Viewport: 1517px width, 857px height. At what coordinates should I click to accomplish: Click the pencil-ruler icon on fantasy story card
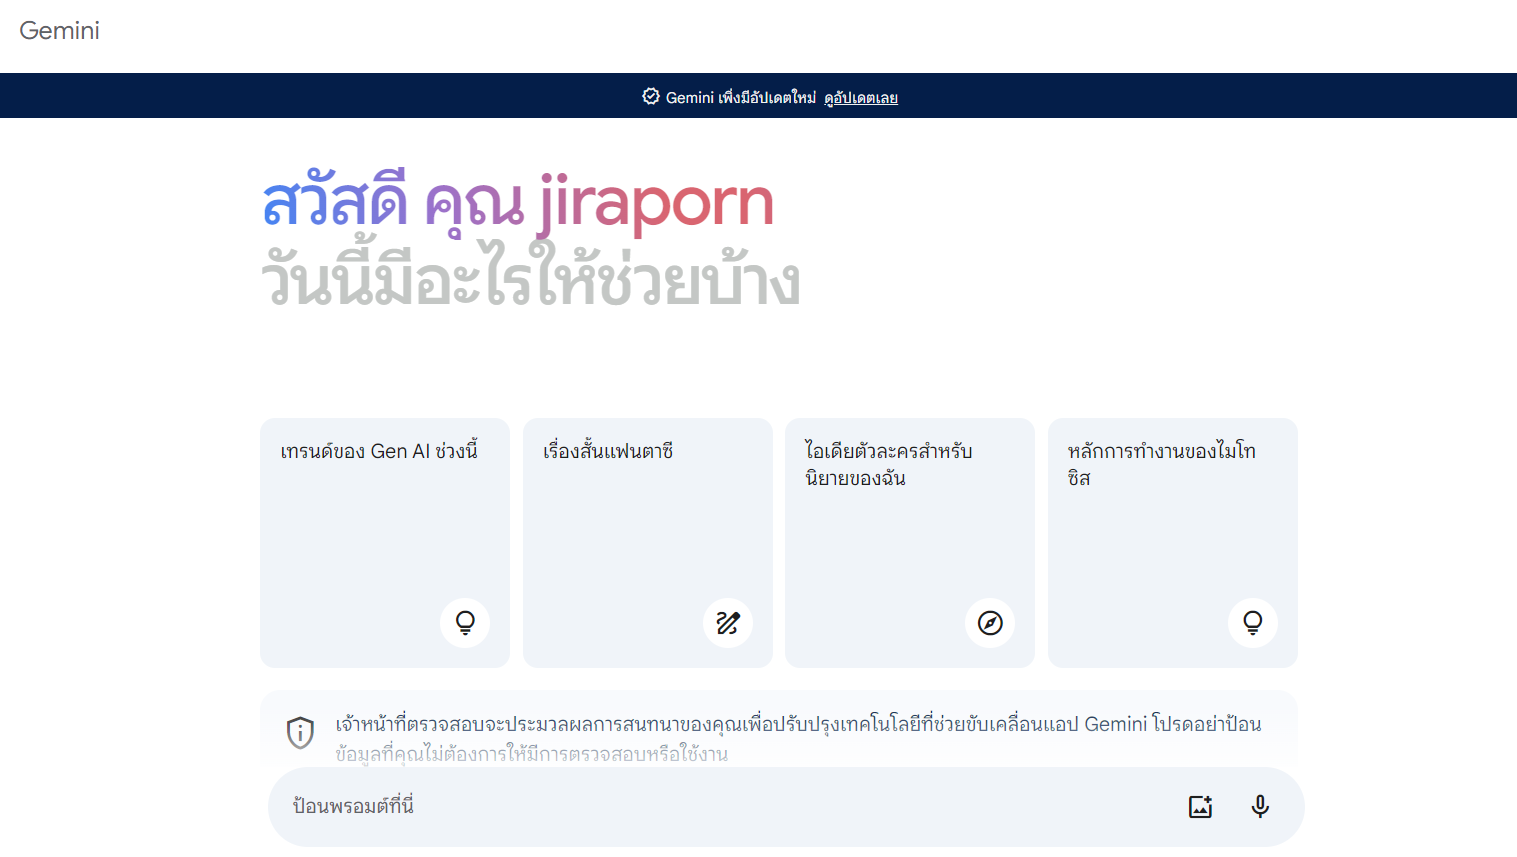(x=728, y=623)
